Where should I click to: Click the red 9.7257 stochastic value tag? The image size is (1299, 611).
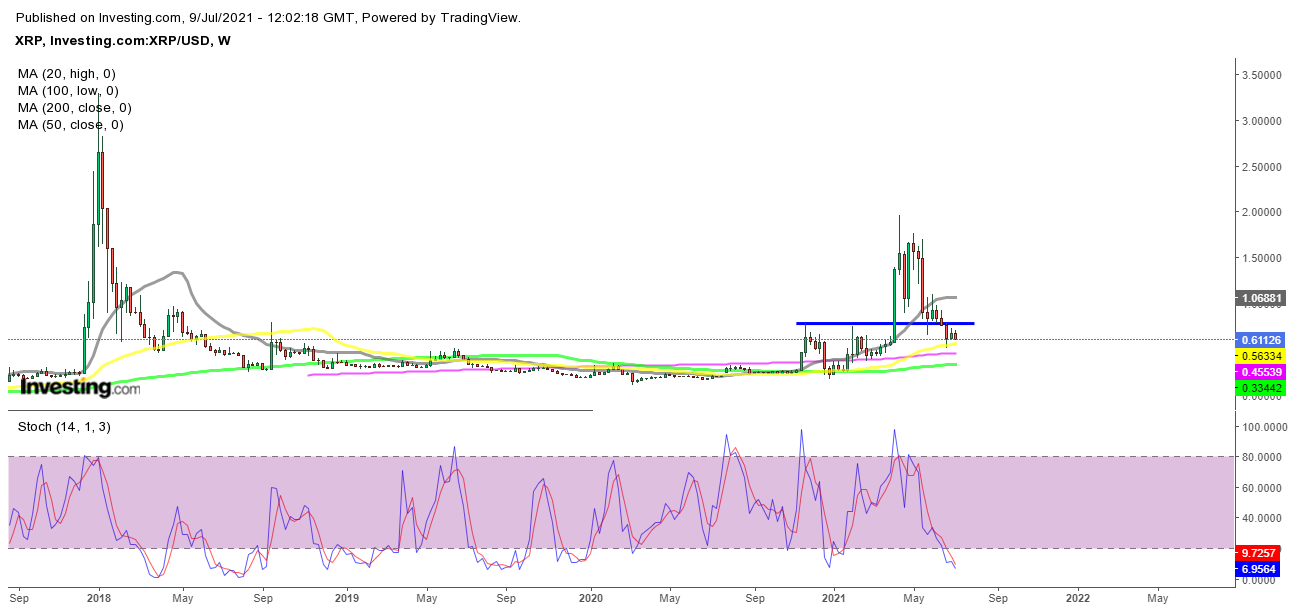click(x=1263, y=552)
